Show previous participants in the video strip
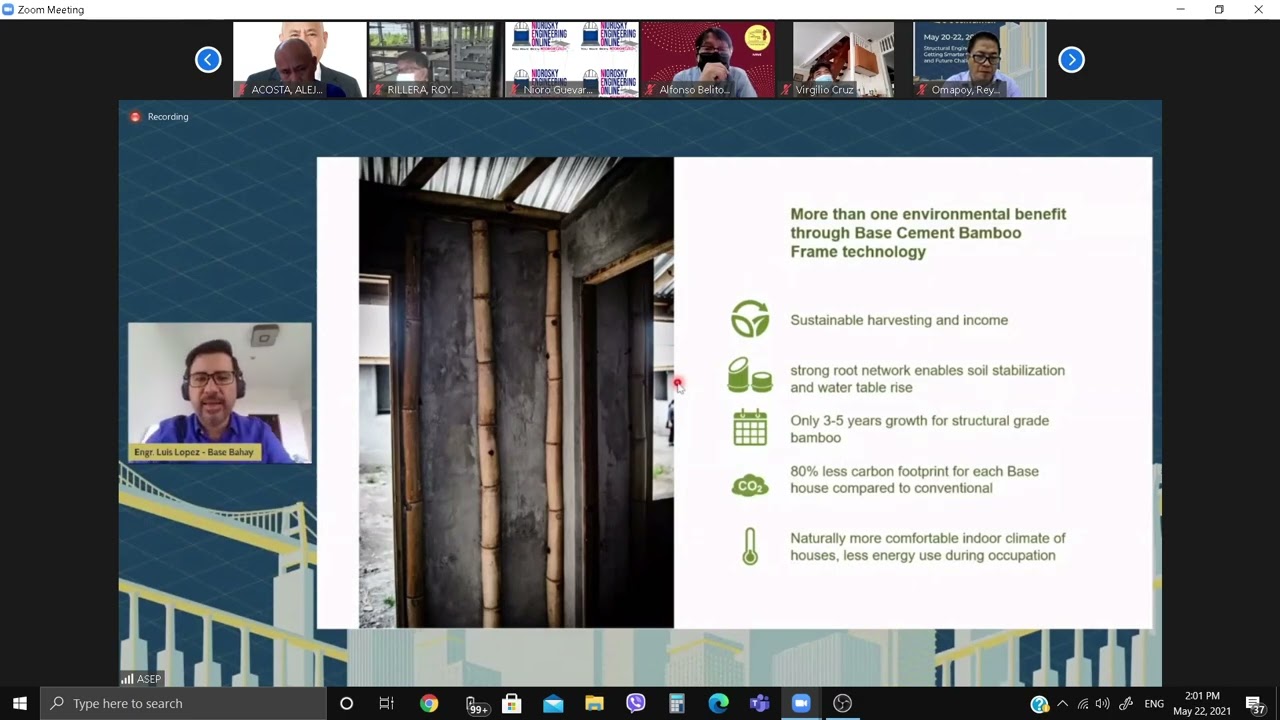Image resolution: width=1280 pixels, height=720 pixels. [x=208, y=60]
